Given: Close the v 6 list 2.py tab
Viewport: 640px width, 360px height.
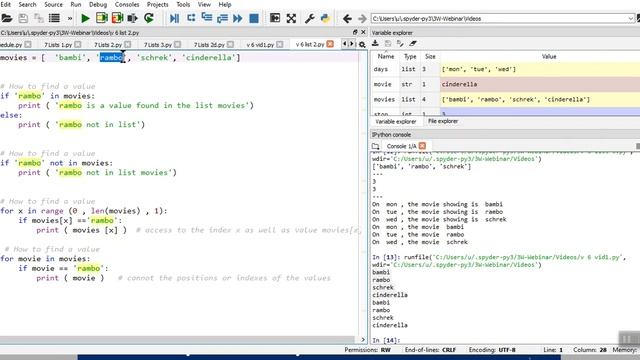Looking at the screenshot, I should 330,44.
